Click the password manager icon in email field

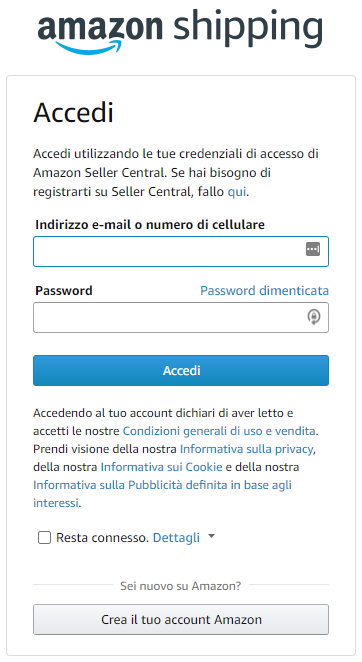point(313,249)
